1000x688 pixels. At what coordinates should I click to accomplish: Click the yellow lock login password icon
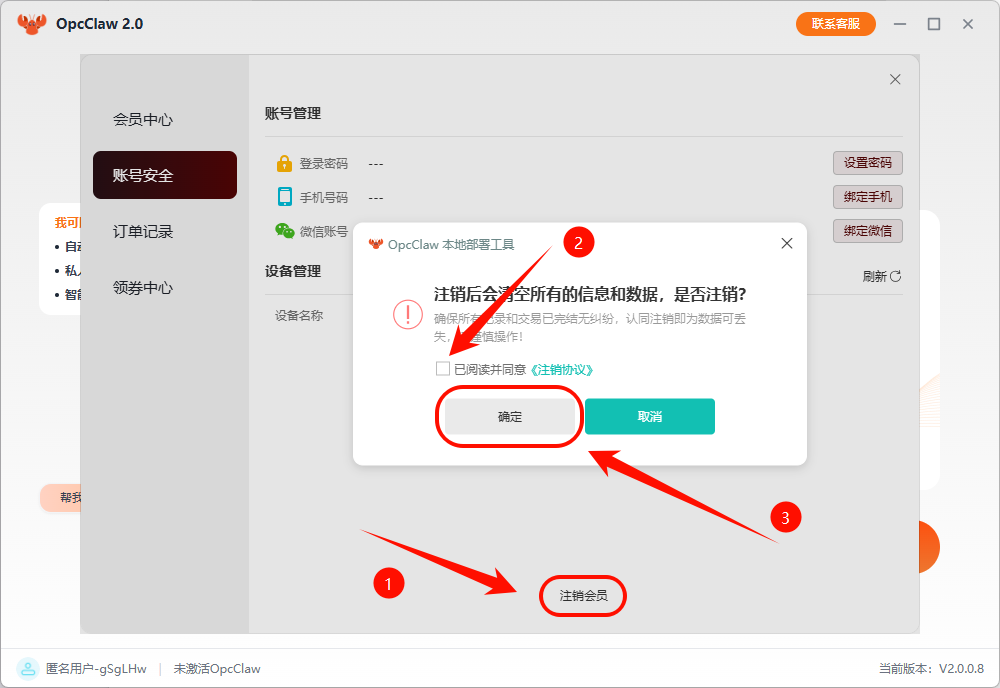[284, 163]
